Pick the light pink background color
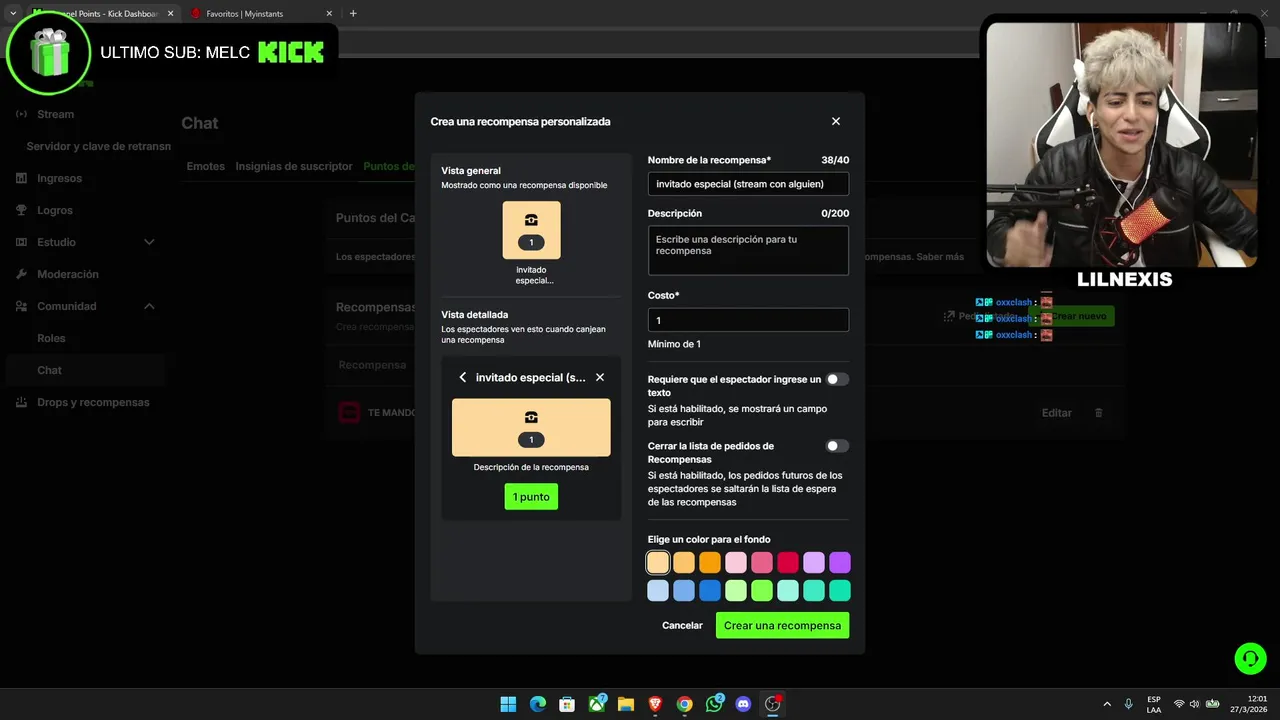The width and height of the screenshot is (1280, 720). (x=736, y=563)
